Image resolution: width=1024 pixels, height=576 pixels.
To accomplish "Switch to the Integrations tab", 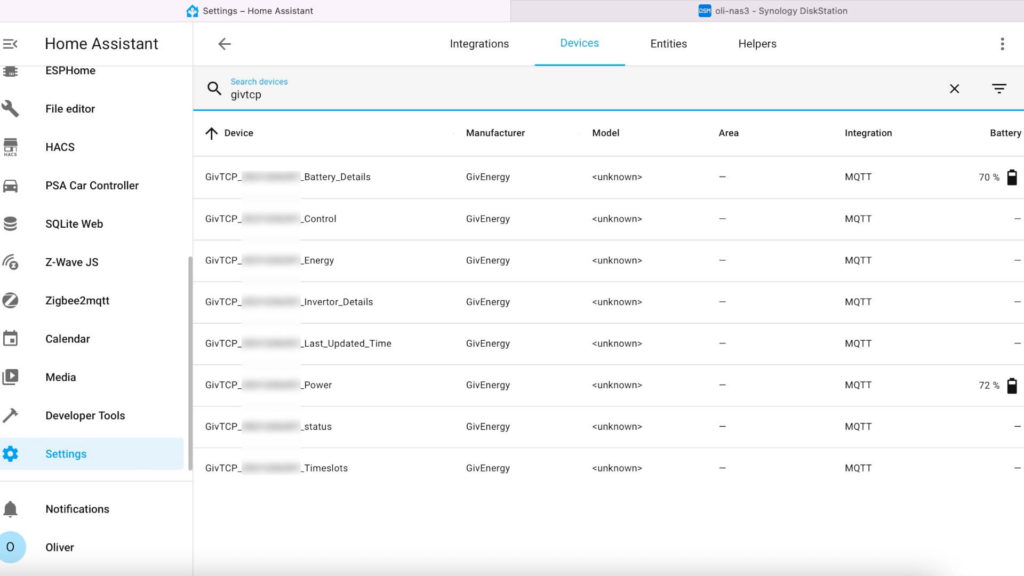I will [479, 44].
